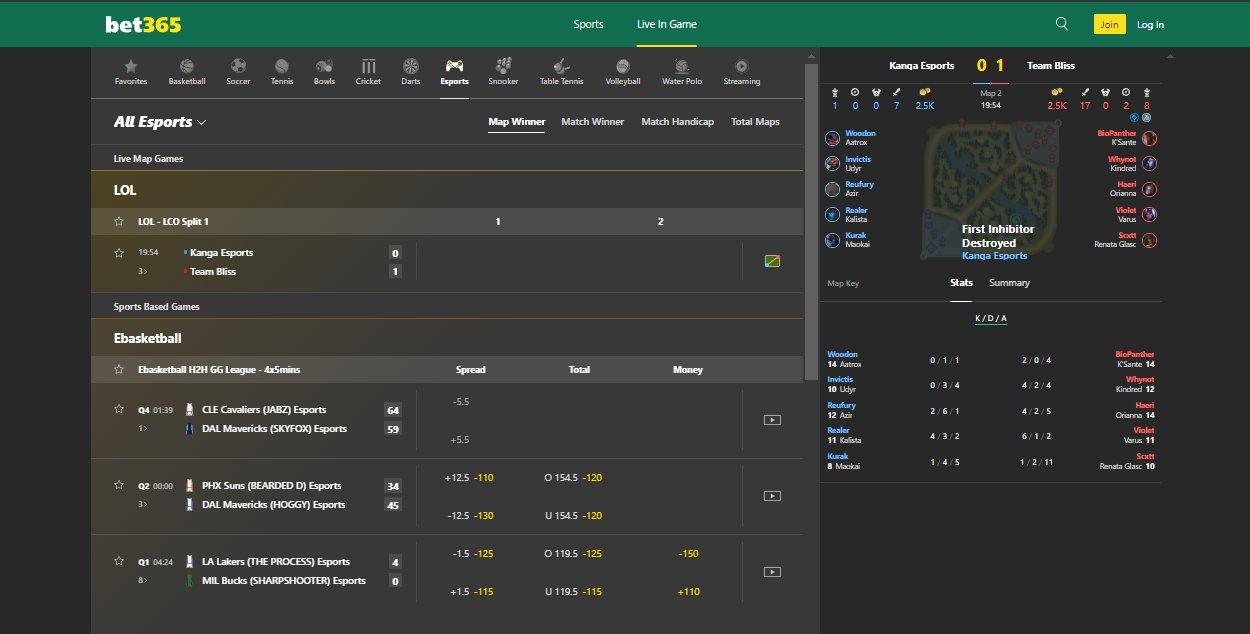Bet PHX Suns +12.5 spread at -110

[470, 478]
